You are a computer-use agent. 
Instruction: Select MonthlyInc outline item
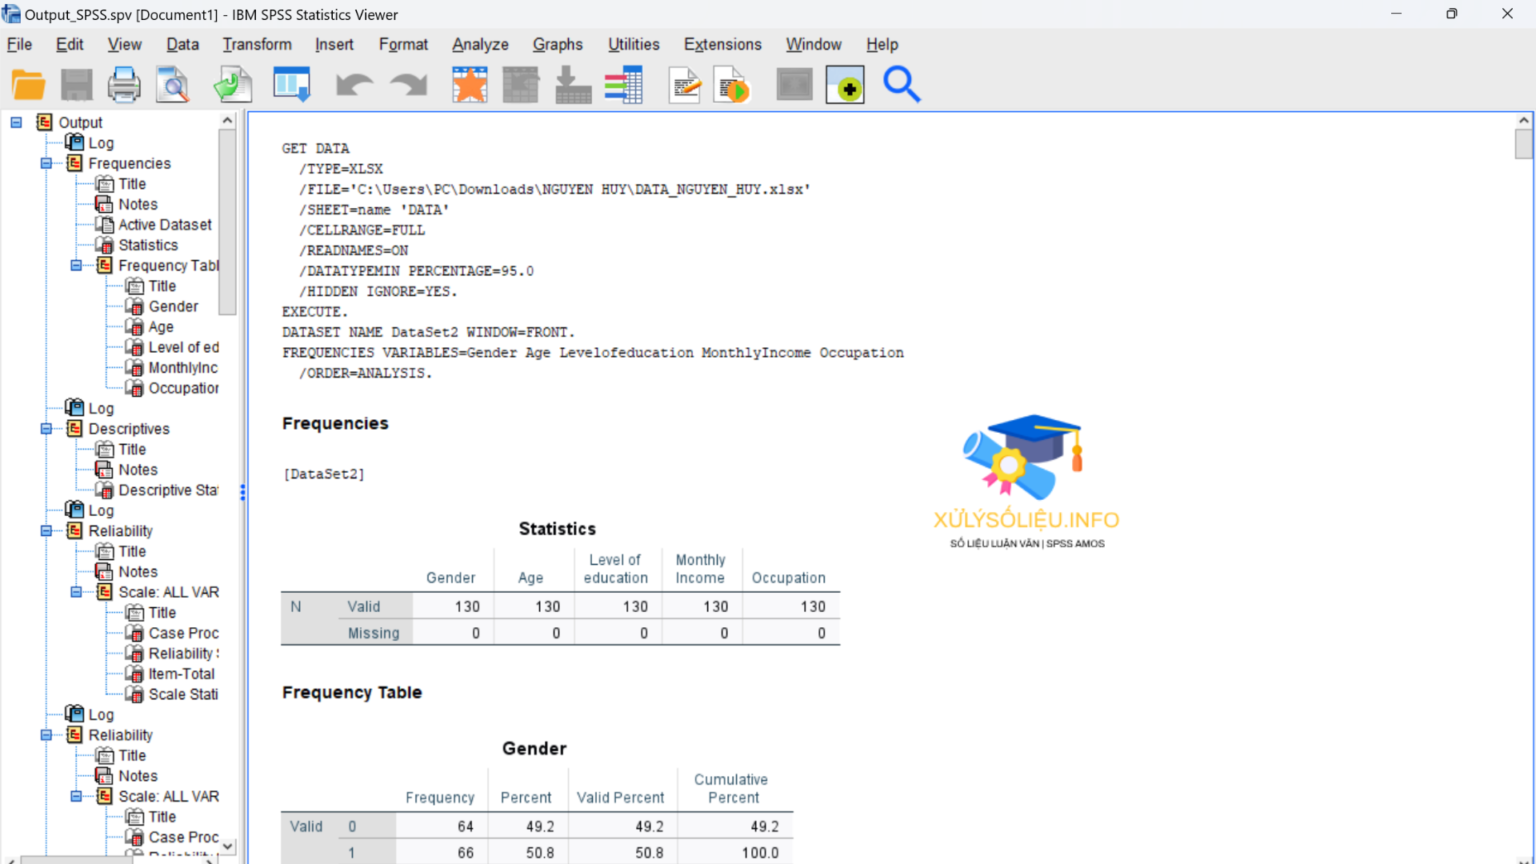[183, 368]
